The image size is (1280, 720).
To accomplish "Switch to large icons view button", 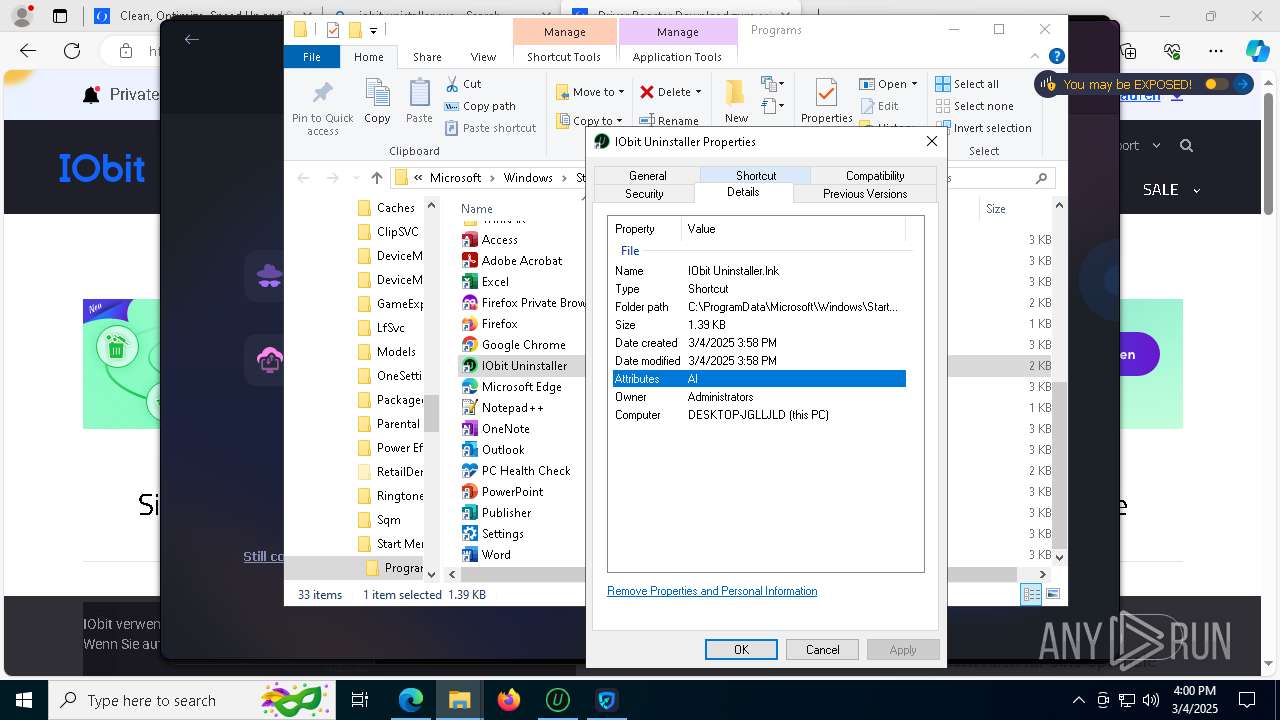I will pyautogui.click(x=1052, y=595).
